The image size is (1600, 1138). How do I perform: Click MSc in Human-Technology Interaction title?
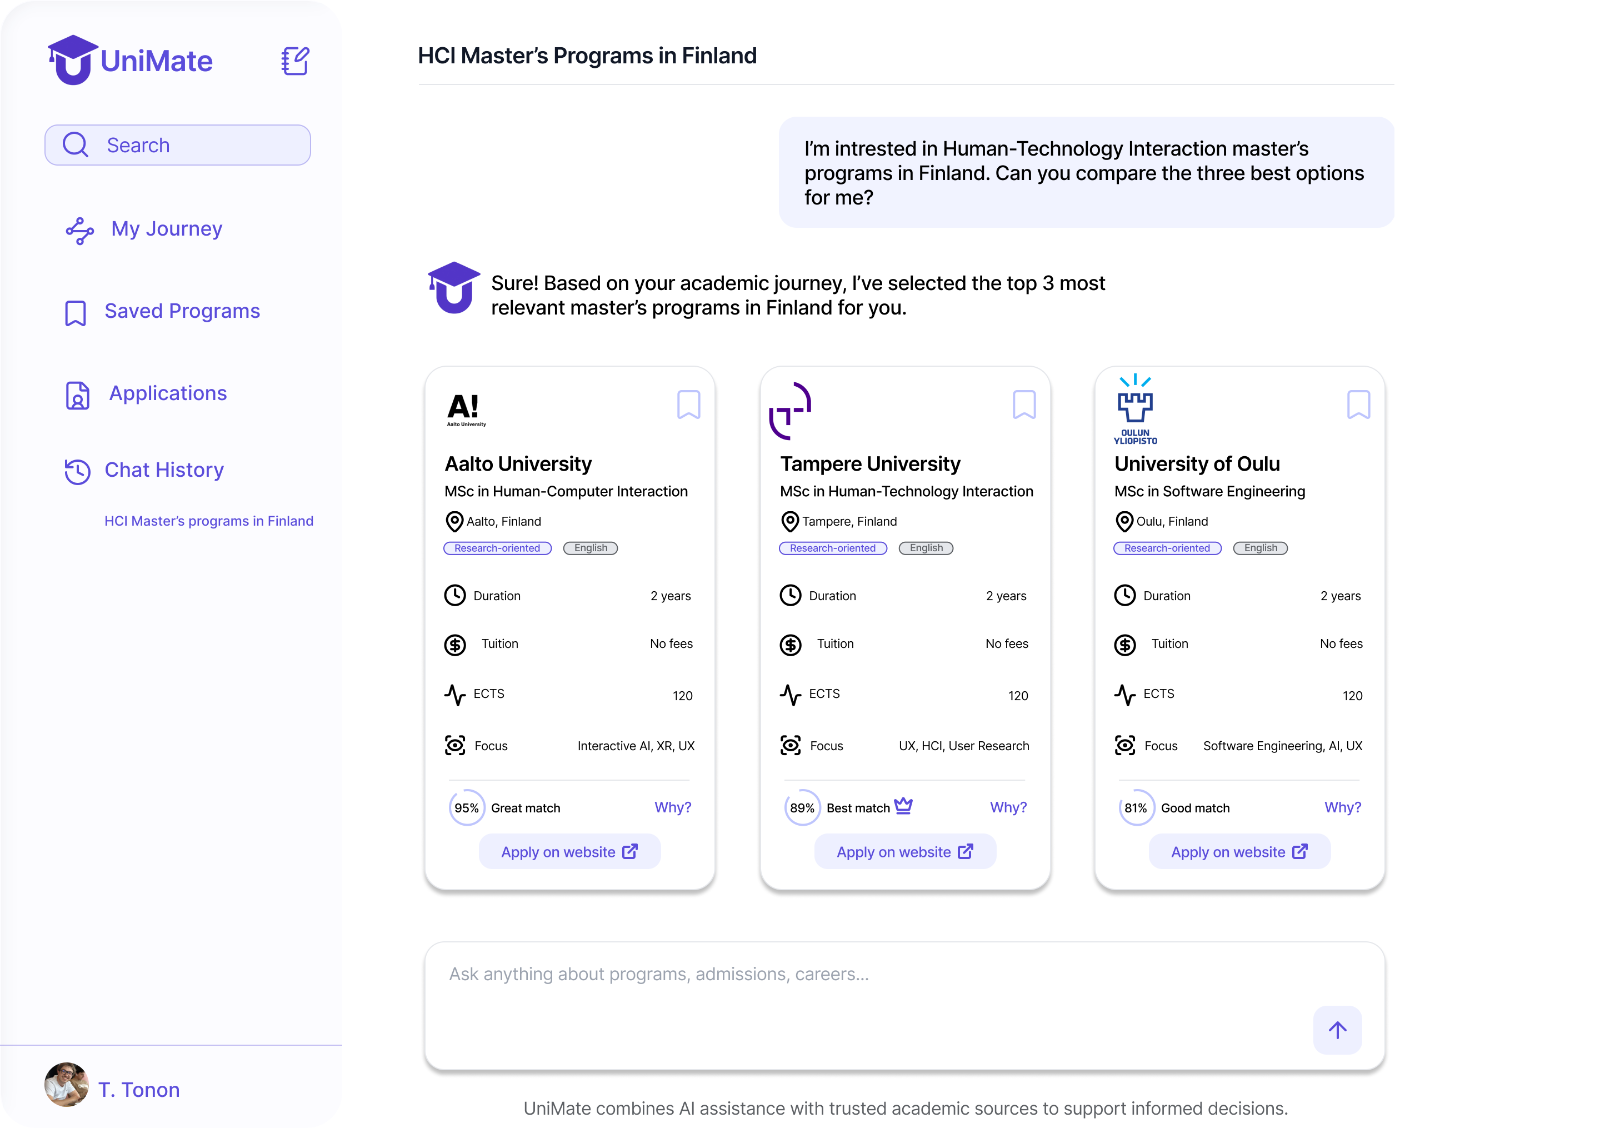pos(907,491)
